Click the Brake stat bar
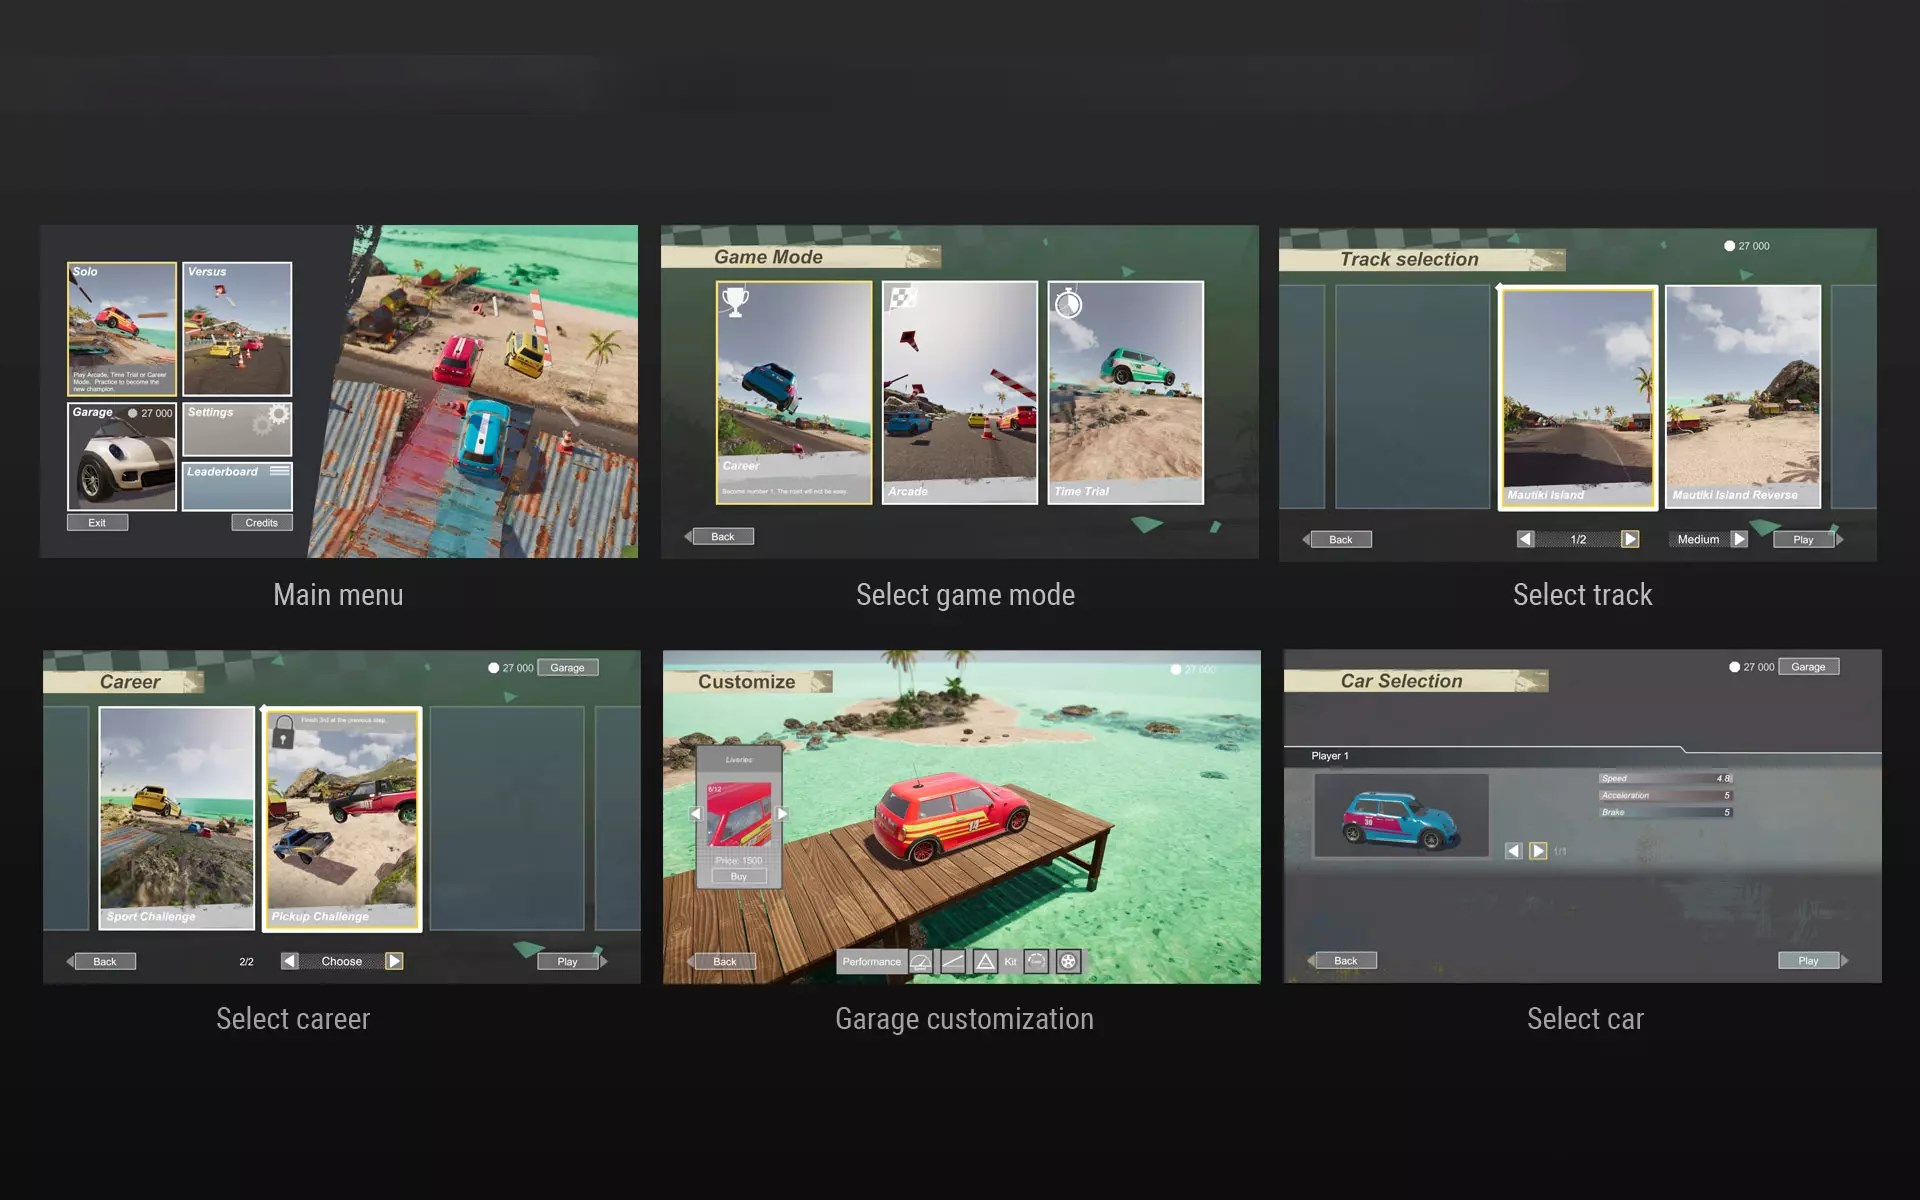The height and width of the screenshot is (1200, 1920). (1665, 812)
